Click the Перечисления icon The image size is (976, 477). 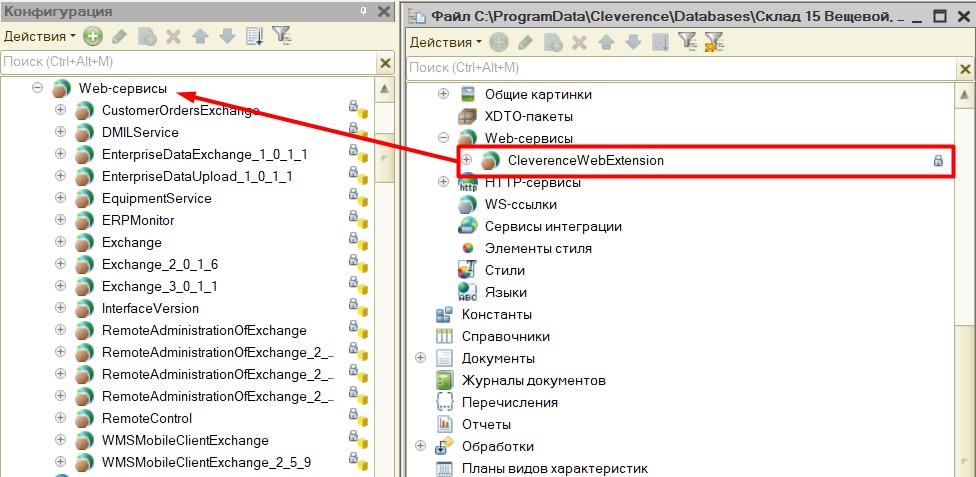(x=444, y=402)
